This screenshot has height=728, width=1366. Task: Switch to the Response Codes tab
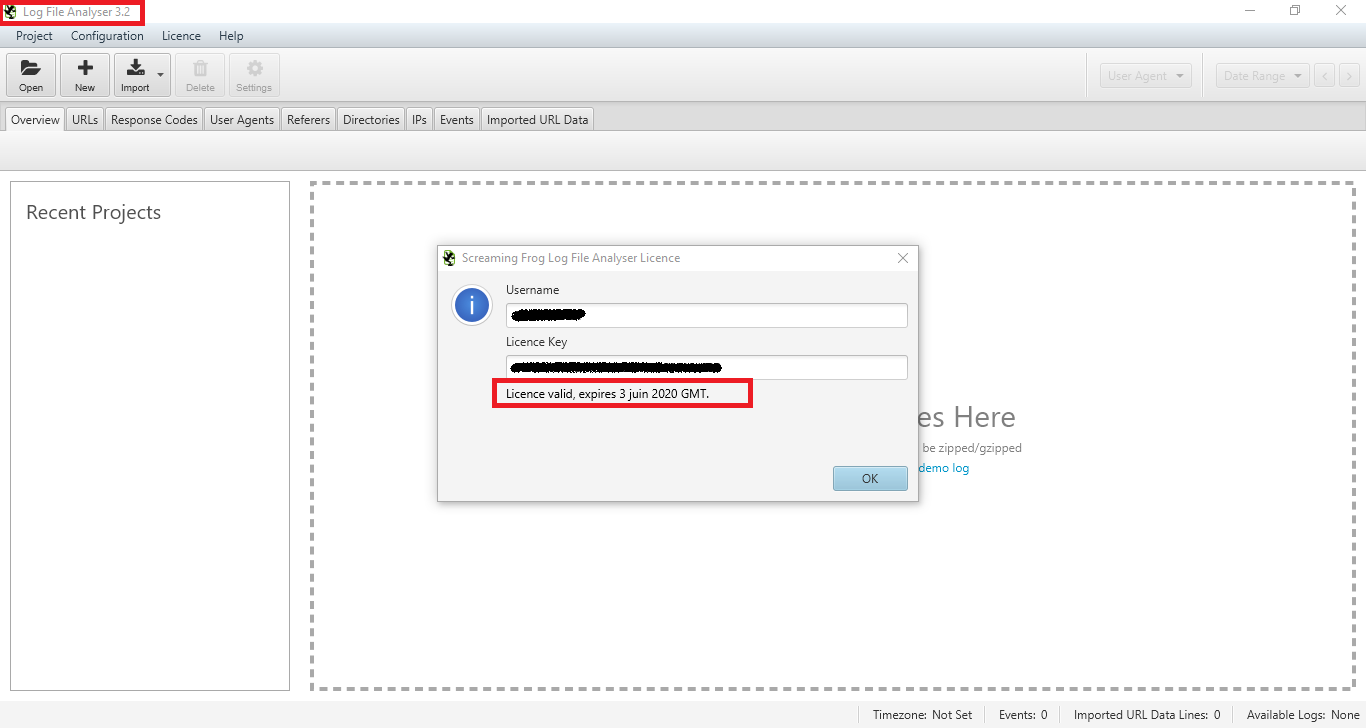point(153,119)
